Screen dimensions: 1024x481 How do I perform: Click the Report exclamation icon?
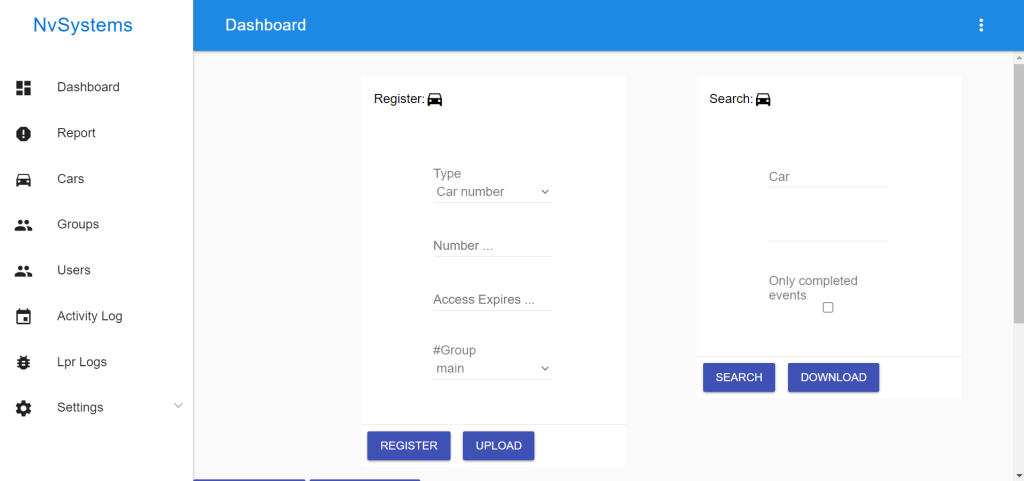pos(24,134)
